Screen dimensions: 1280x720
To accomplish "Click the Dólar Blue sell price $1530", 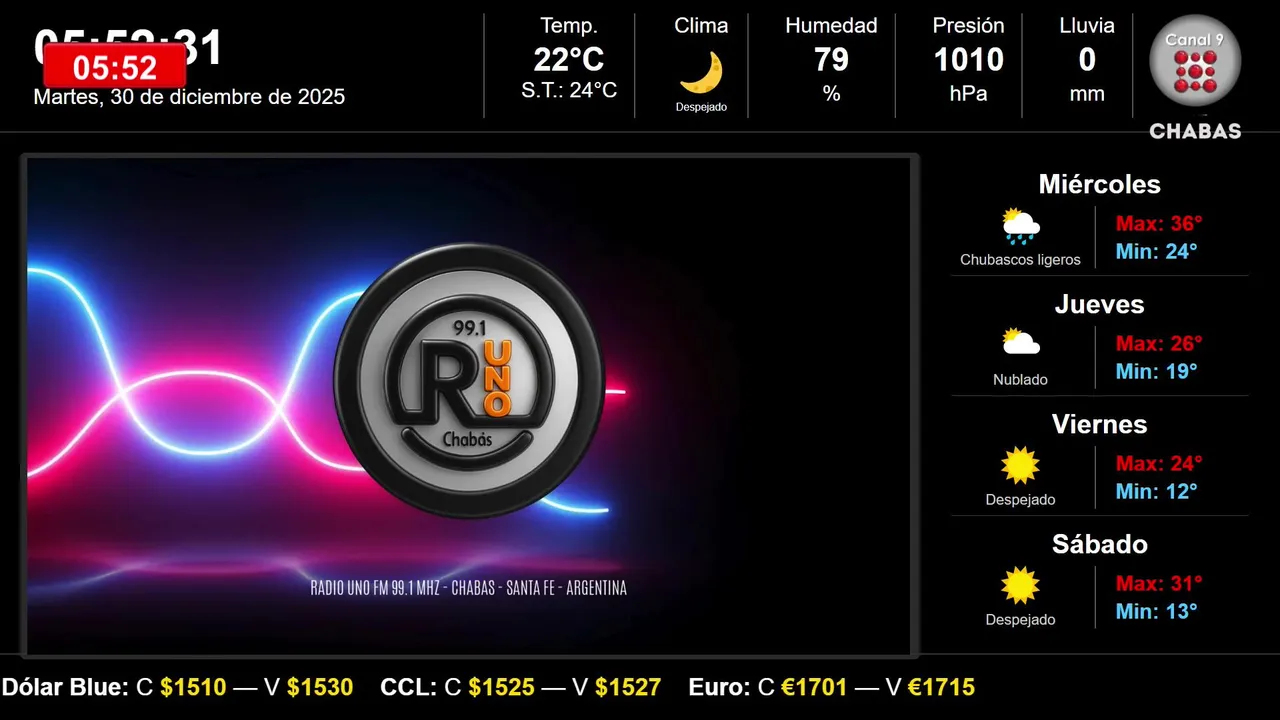I will coord(320,688).
